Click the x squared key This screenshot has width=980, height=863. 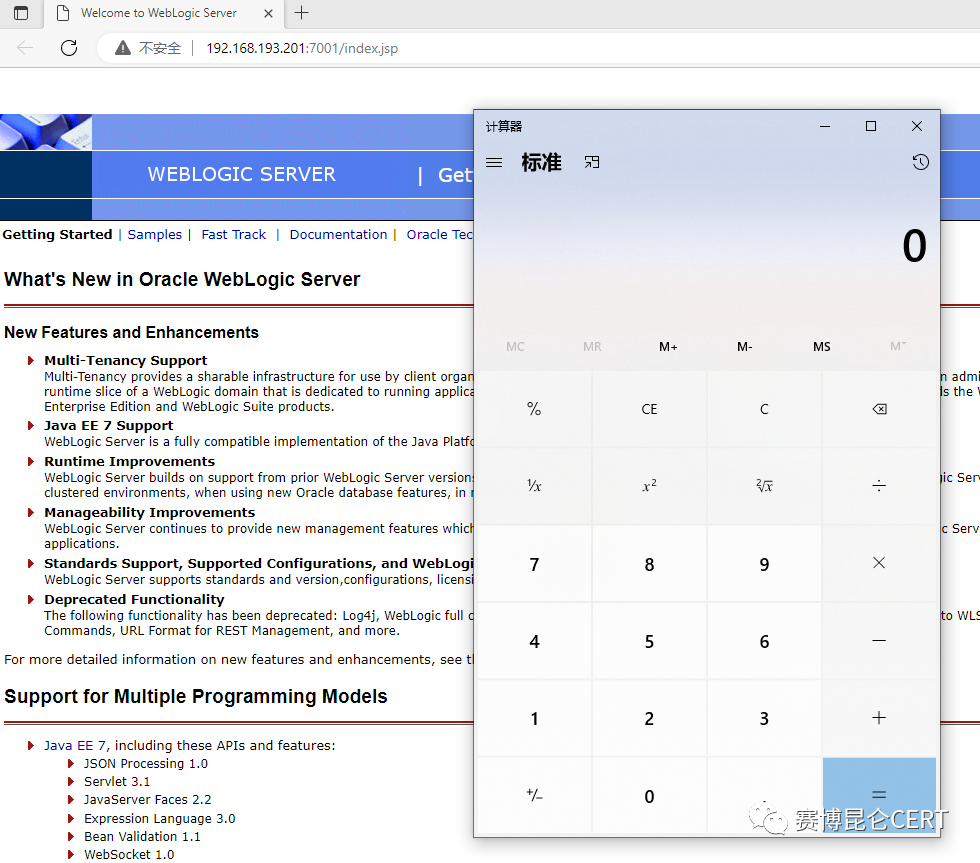(x=649, y=486)
